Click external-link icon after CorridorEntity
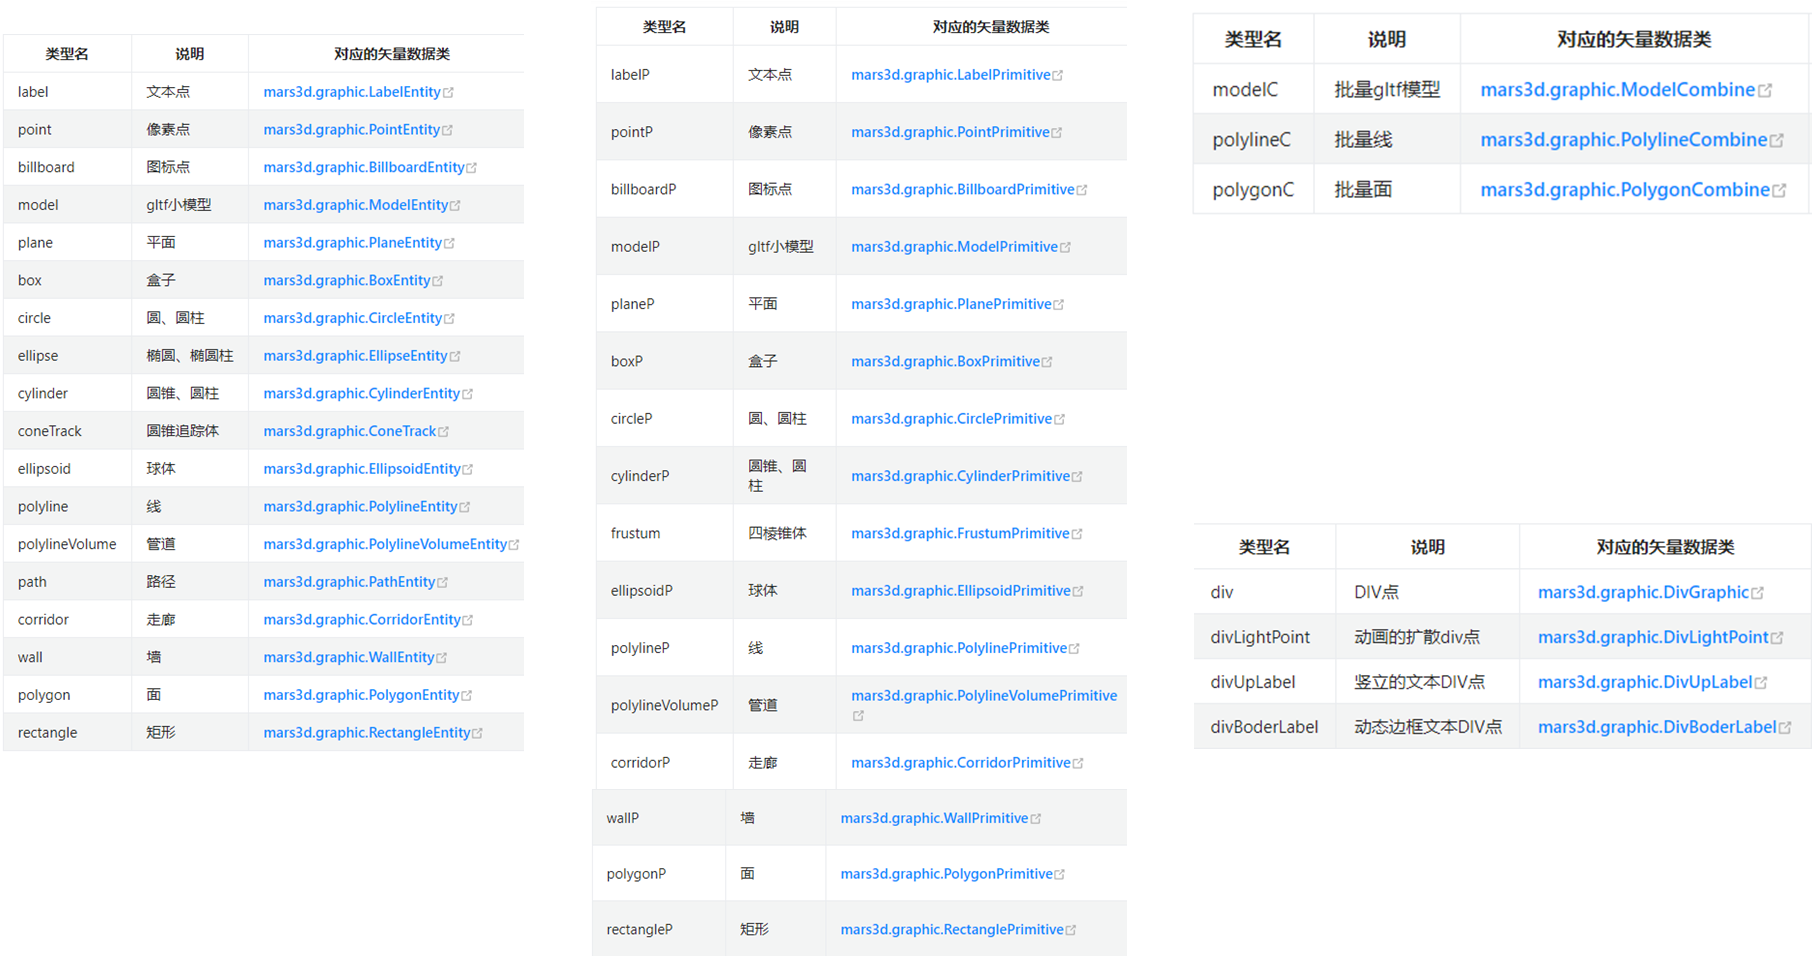1812x956 pixels. point(467,620)
